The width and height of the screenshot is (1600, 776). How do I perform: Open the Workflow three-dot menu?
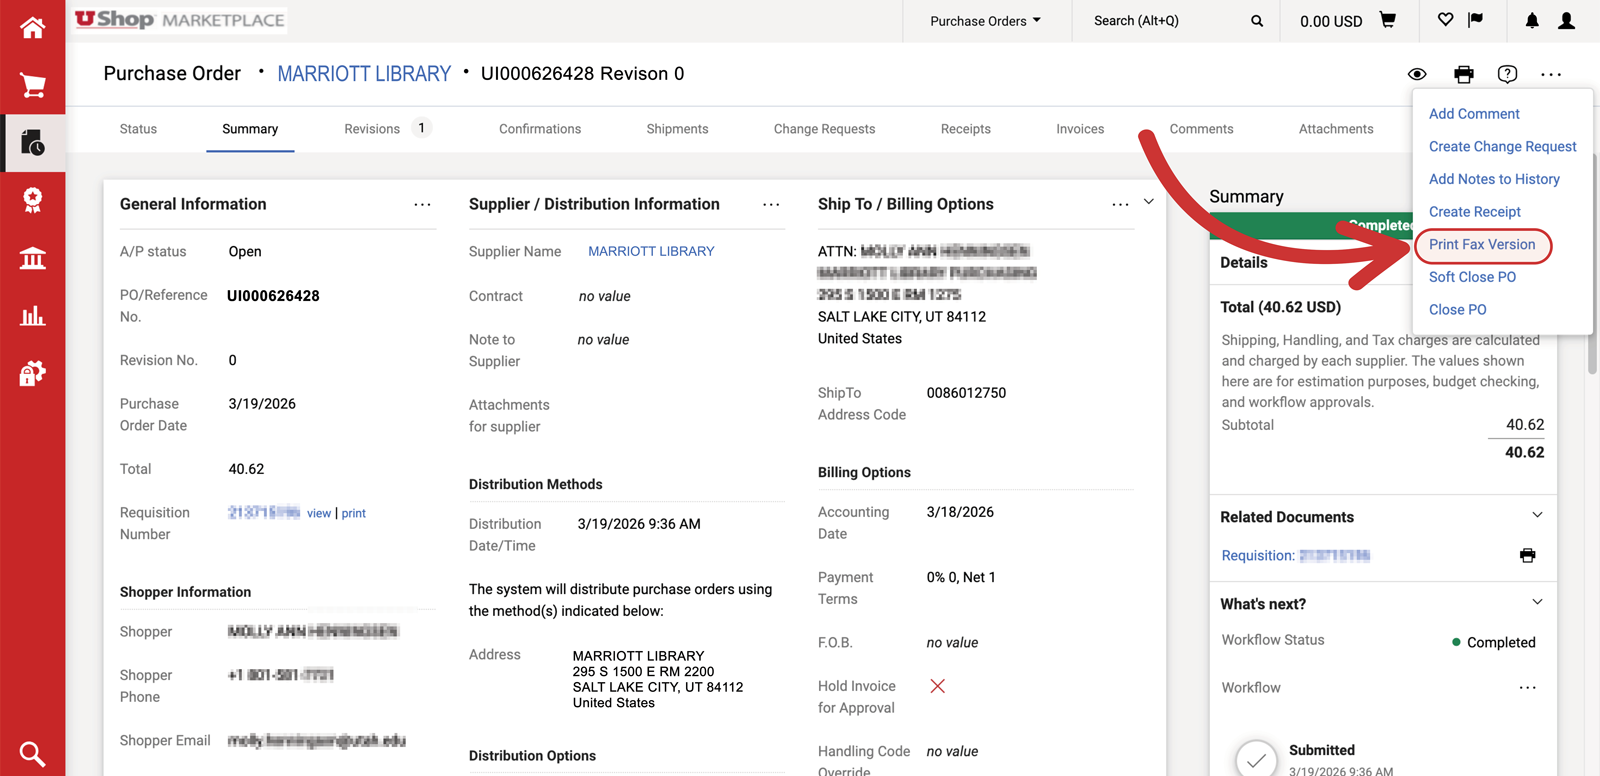[x=1528, y=688]
